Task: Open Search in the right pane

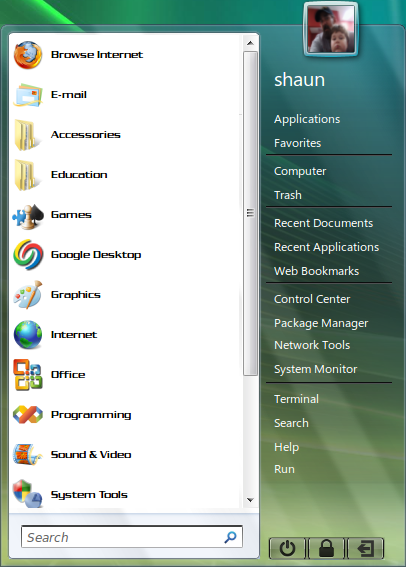Action: (291, 423)
